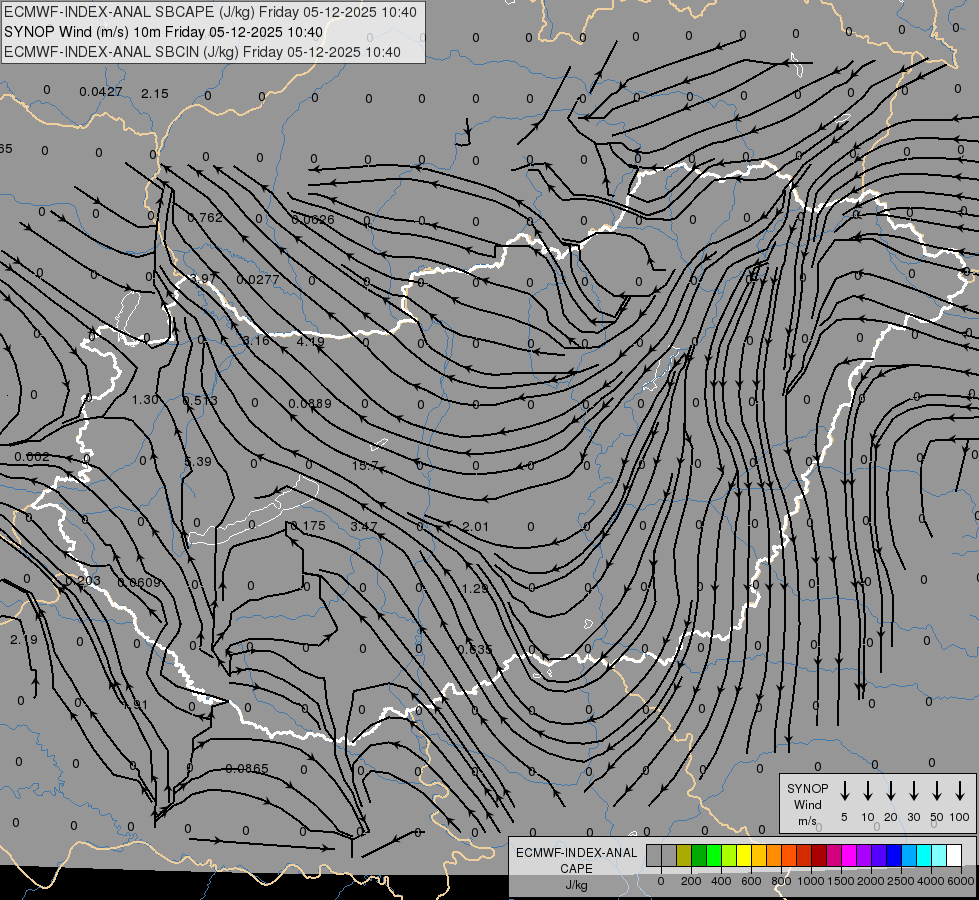Click the 30 m/s wind arrow in legend
The height and width of the screenshot is (900, 979).
point(913,791)
